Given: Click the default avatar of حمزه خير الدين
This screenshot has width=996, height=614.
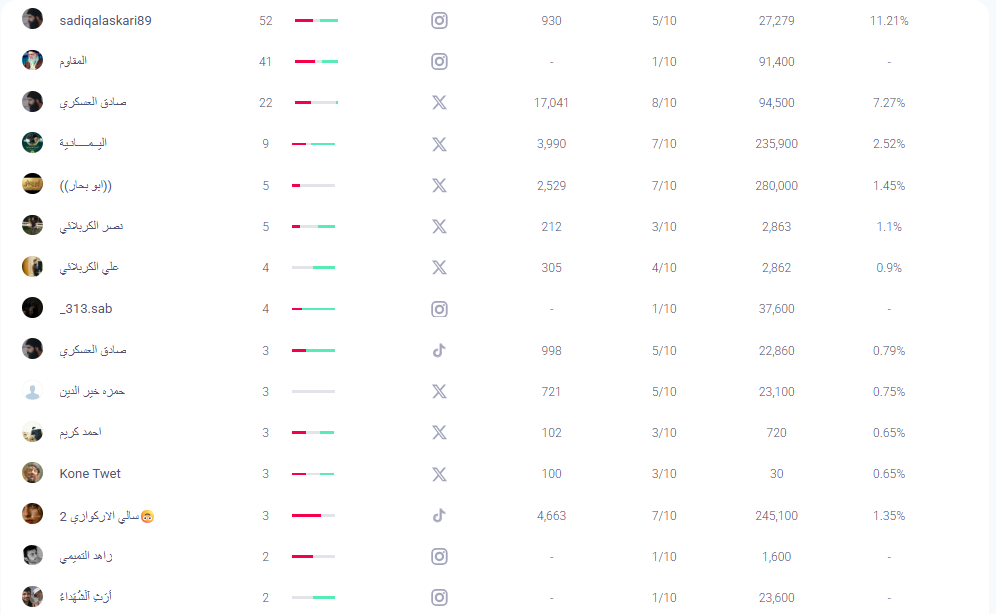Looking at the screenshot, I should pos(33,391).
